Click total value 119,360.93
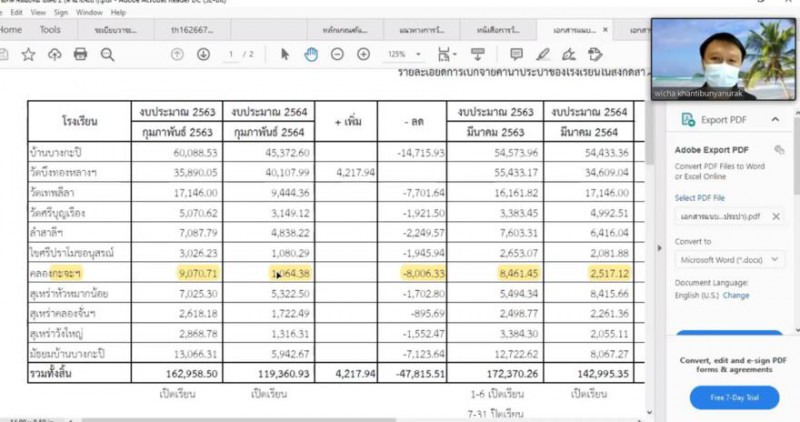The width and height of the screenshot is (800, 422). tap(283, 374)
